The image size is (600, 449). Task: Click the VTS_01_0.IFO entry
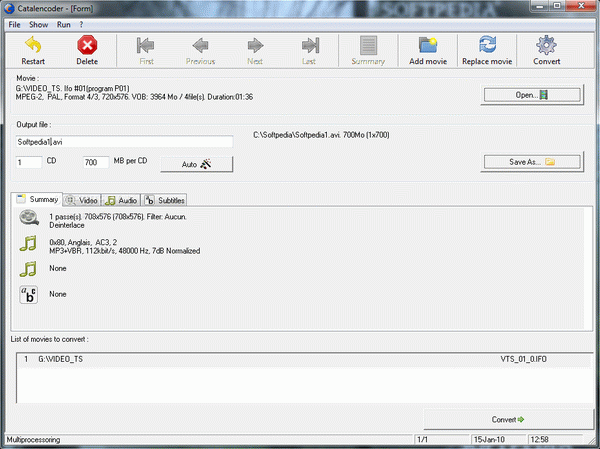point(523,359)
